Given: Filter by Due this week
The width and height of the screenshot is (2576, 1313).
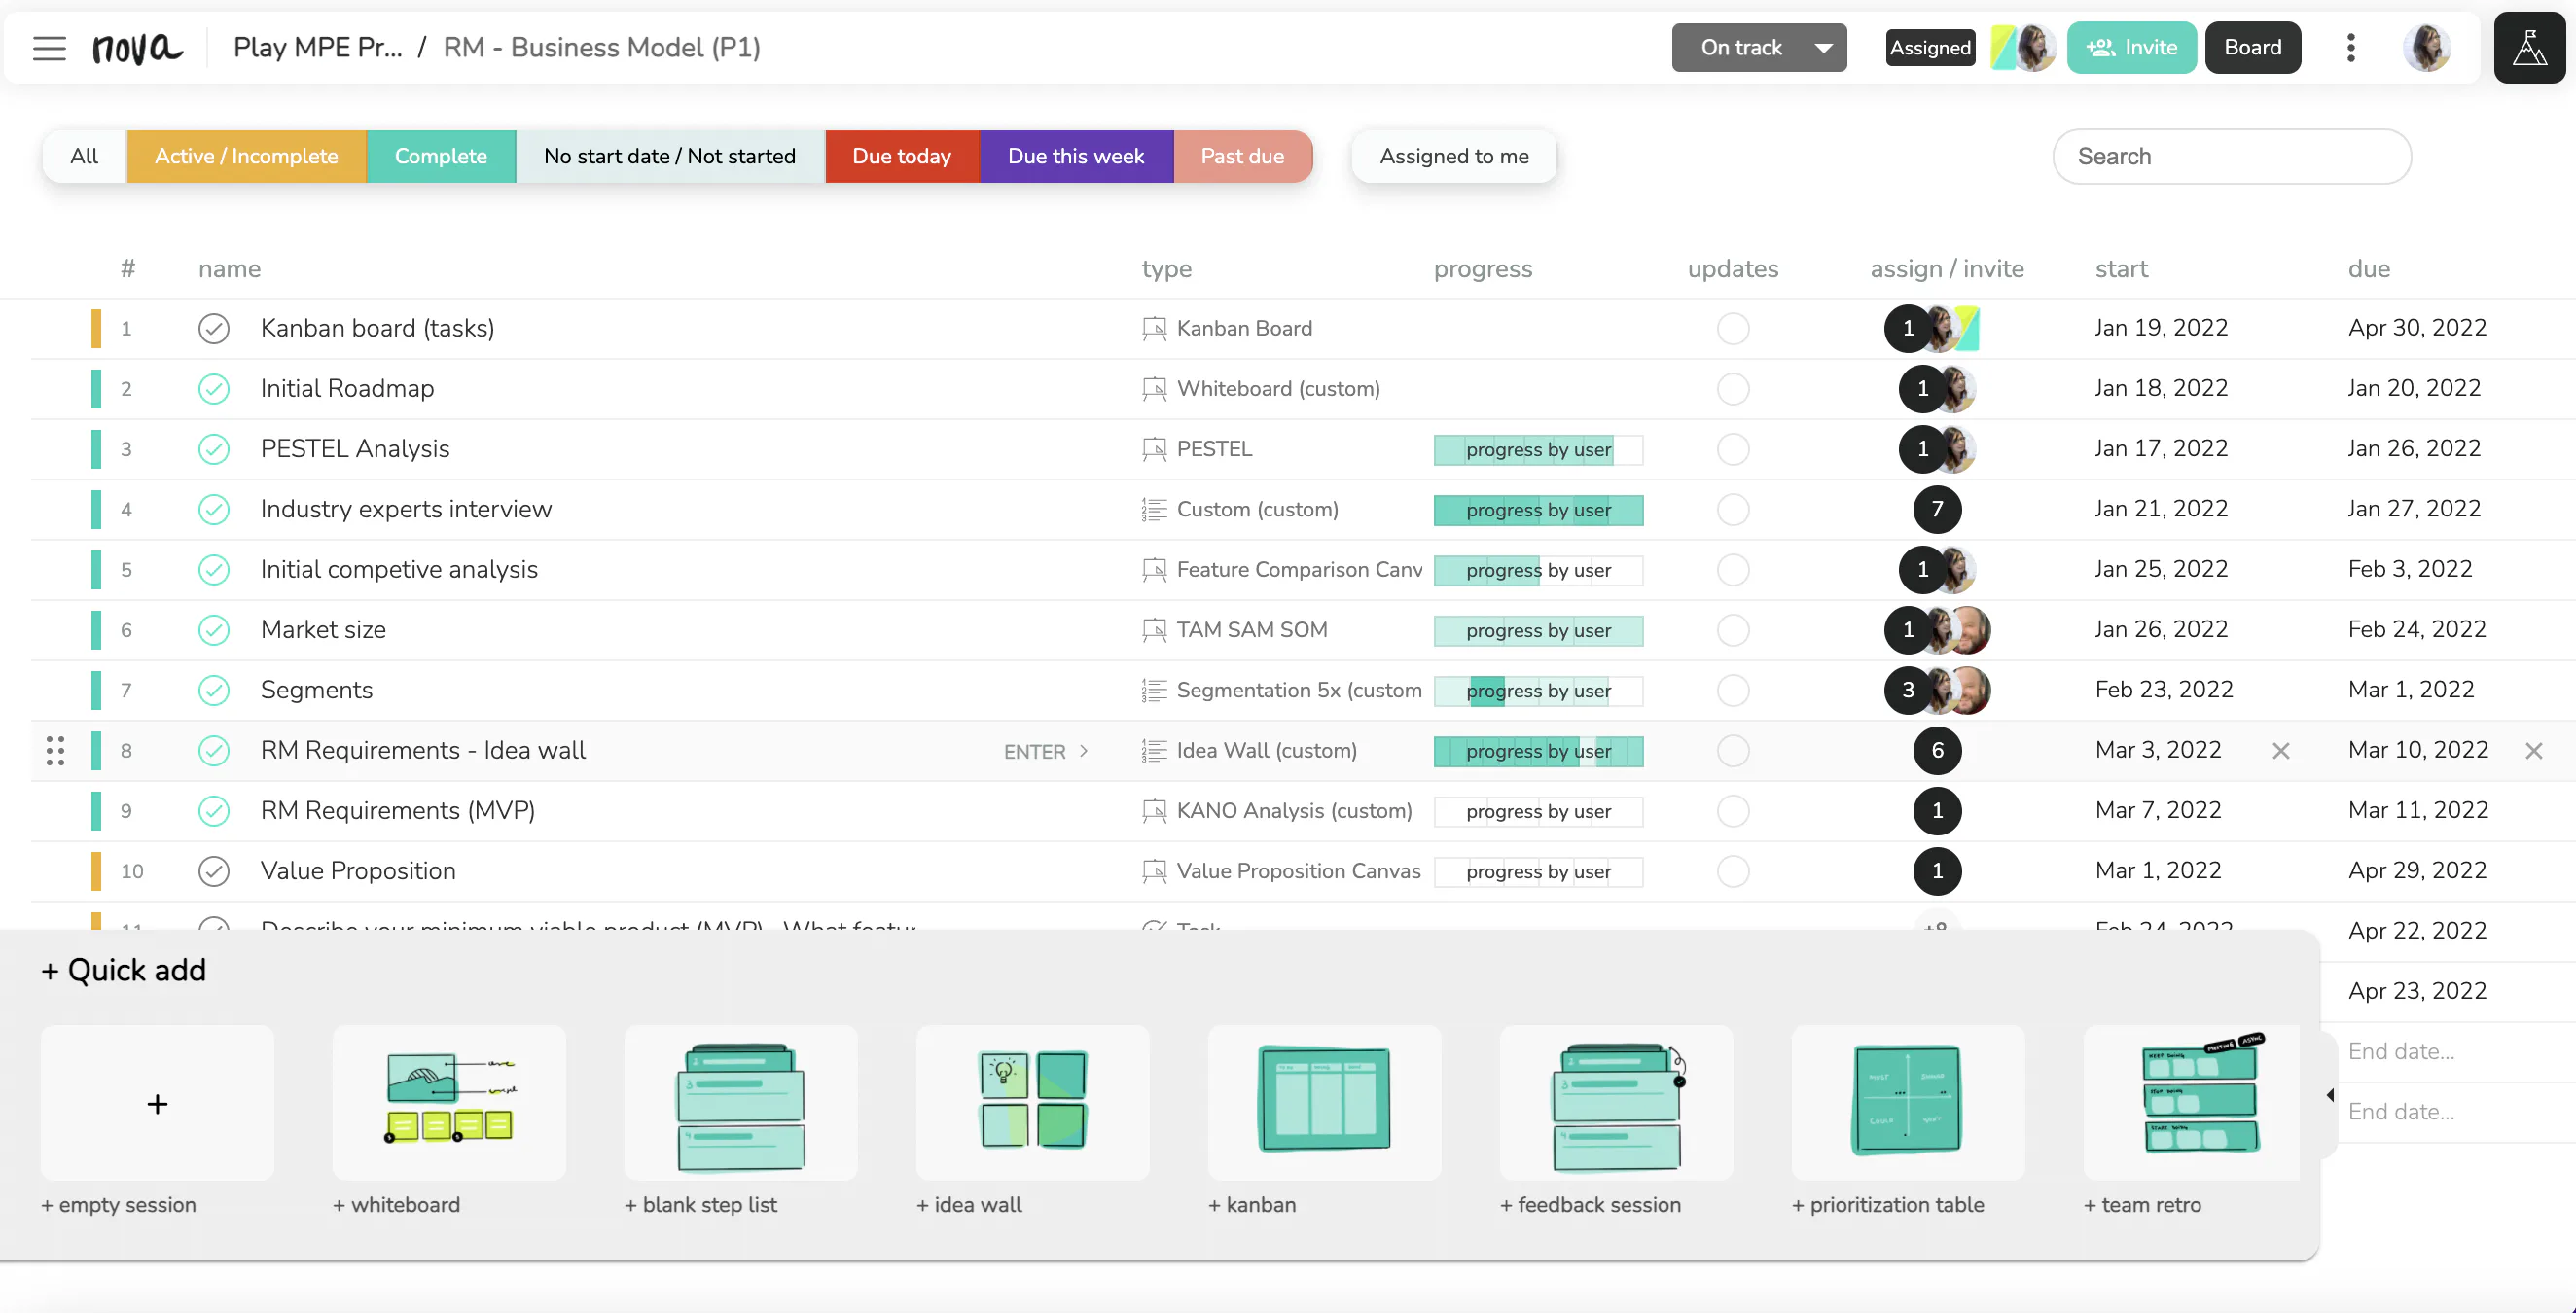Looking at the screenshot, I should 1076,156.
